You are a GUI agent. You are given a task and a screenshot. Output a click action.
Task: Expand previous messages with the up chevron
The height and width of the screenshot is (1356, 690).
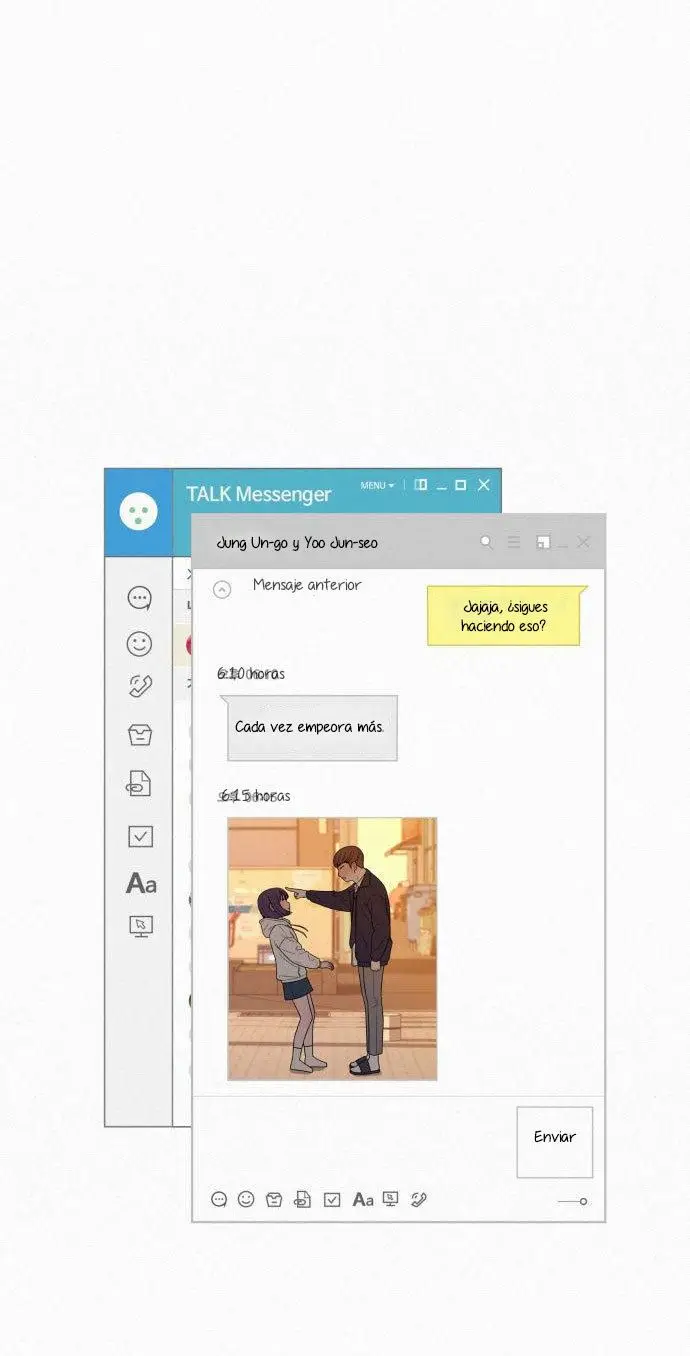tap(223, 589)
